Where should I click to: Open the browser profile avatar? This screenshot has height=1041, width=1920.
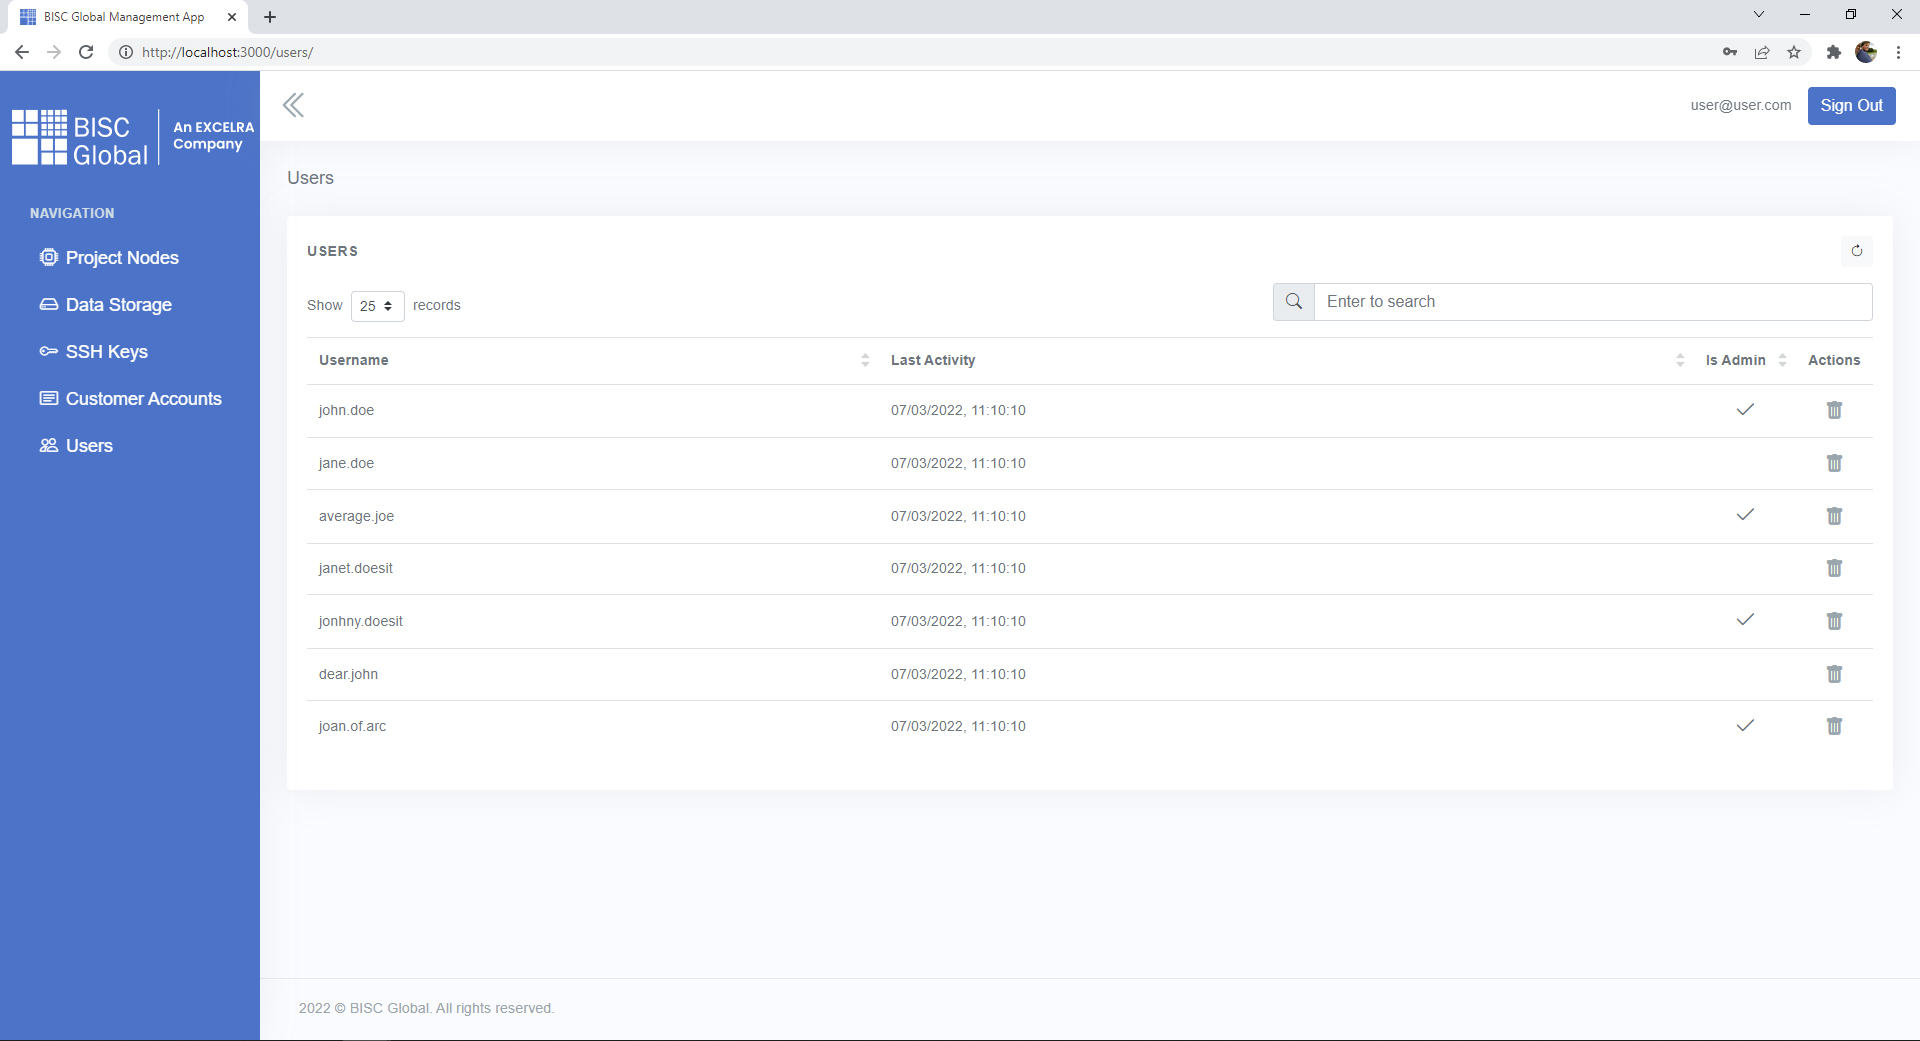click(1866, 52)
